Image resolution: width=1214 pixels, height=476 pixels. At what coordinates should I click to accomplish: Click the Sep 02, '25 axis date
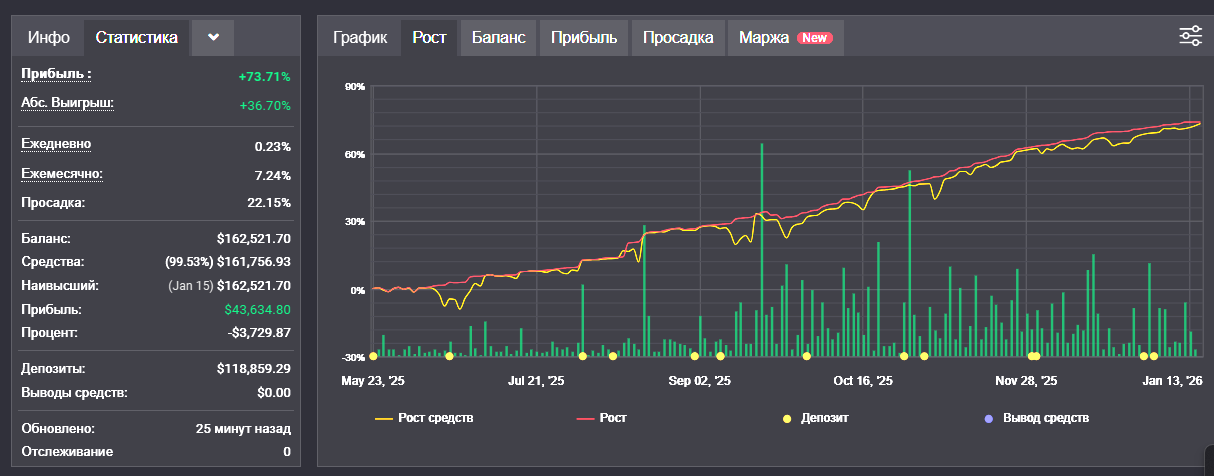click(700, 381)
